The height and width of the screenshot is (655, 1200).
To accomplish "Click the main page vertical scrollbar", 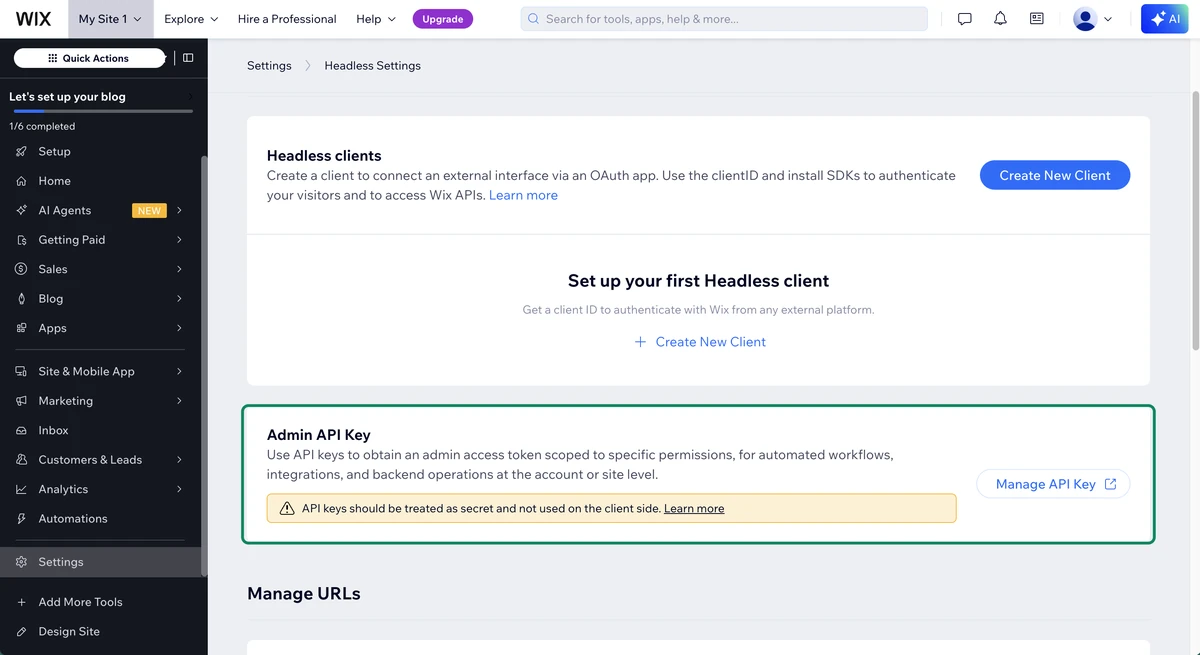I will tap(1195, 220).
